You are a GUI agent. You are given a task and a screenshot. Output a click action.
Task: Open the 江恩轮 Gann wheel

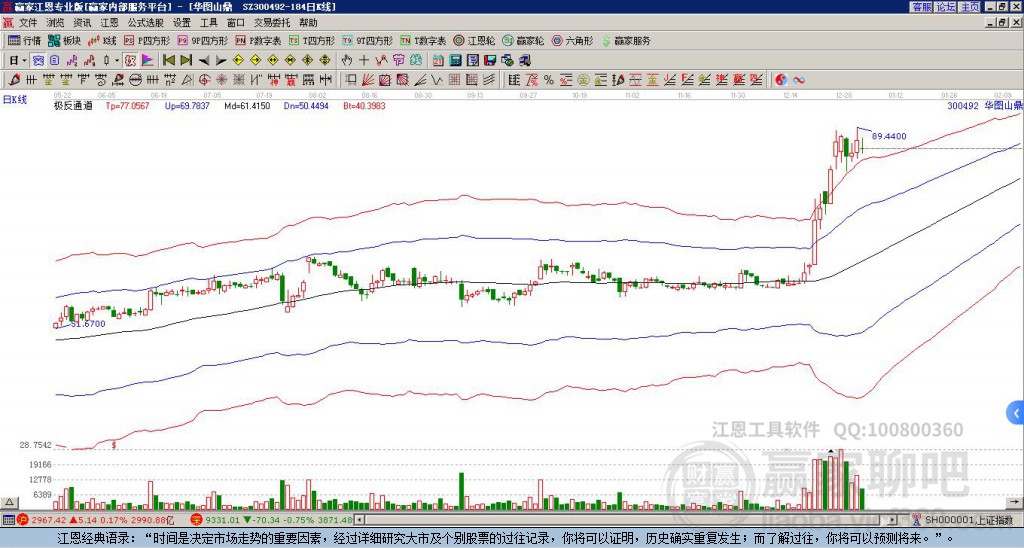[474, 40]
